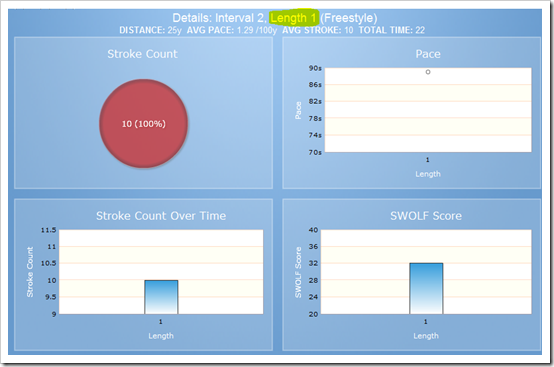
Task: Click the 'AVG STROKE: 10' stat
Action: [x=318, y=30]
